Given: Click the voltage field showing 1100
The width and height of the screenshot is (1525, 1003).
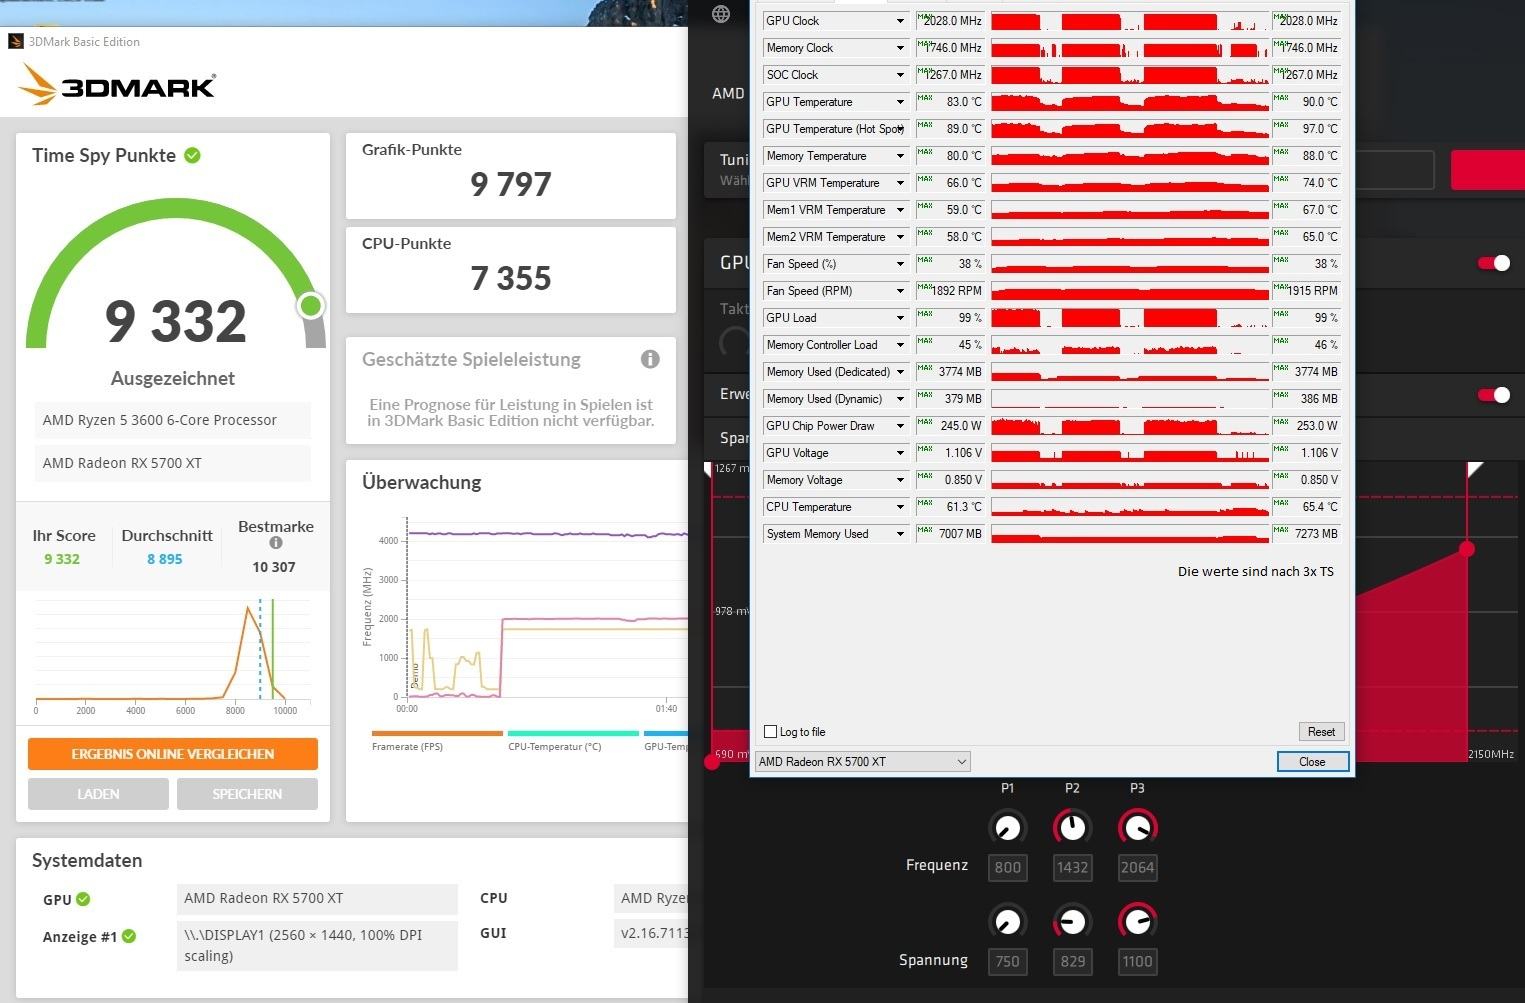Looking at the screenshot, I should point(1137,962).
